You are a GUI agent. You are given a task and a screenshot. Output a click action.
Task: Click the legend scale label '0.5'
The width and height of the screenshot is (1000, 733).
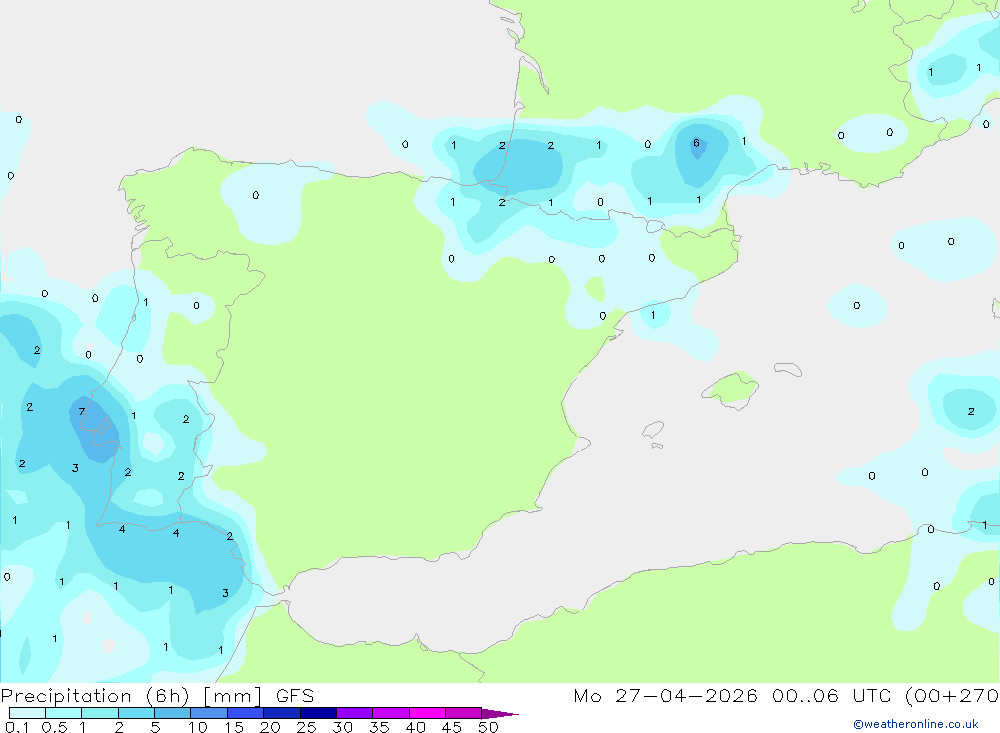click(54, 727)
